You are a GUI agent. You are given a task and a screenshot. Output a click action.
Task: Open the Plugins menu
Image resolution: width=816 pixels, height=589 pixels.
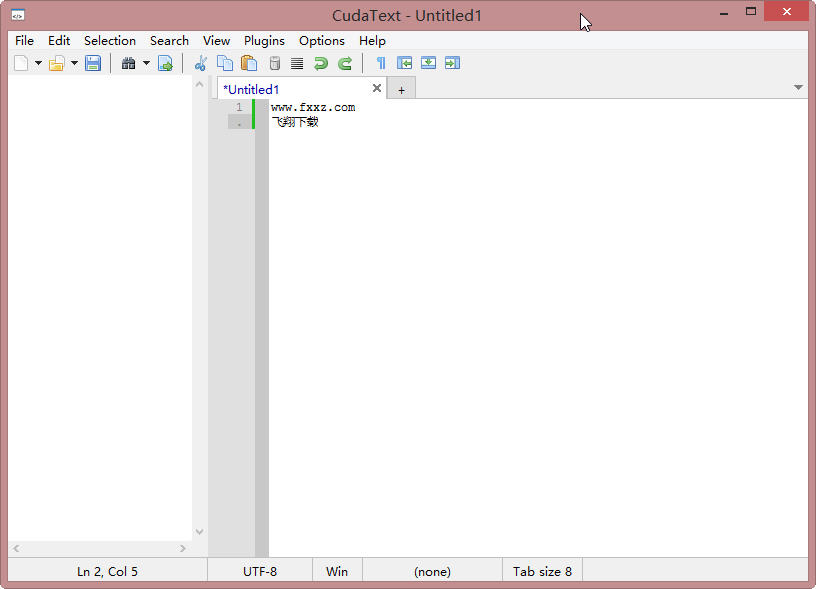264,41
